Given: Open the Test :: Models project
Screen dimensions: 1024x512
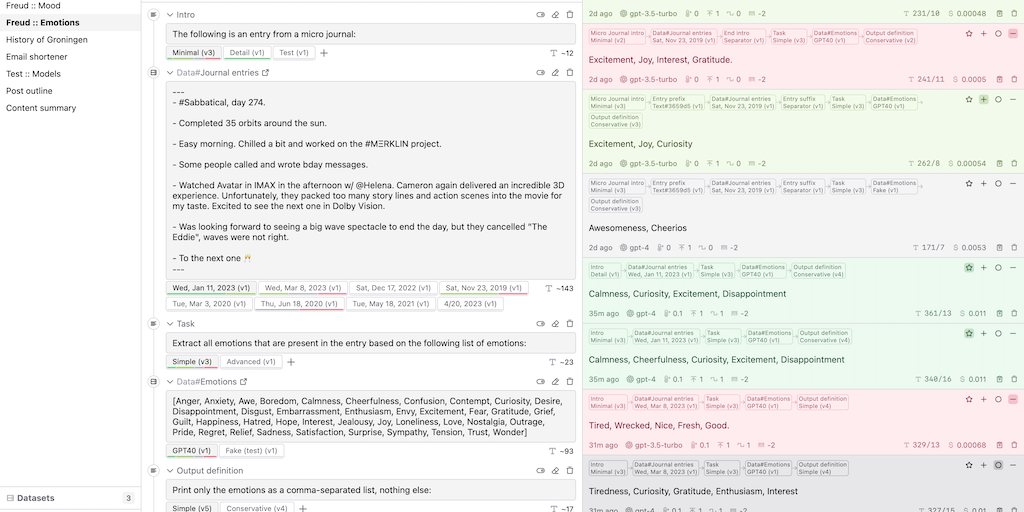Looking at the screenshot, I should tap(70, 74).
